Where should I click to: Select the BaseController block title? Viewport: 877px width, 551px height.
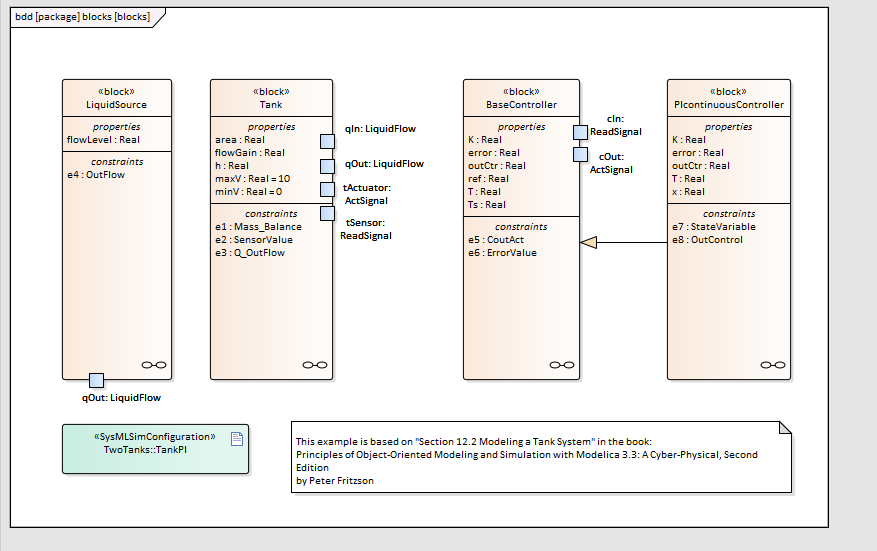point(521,105)
